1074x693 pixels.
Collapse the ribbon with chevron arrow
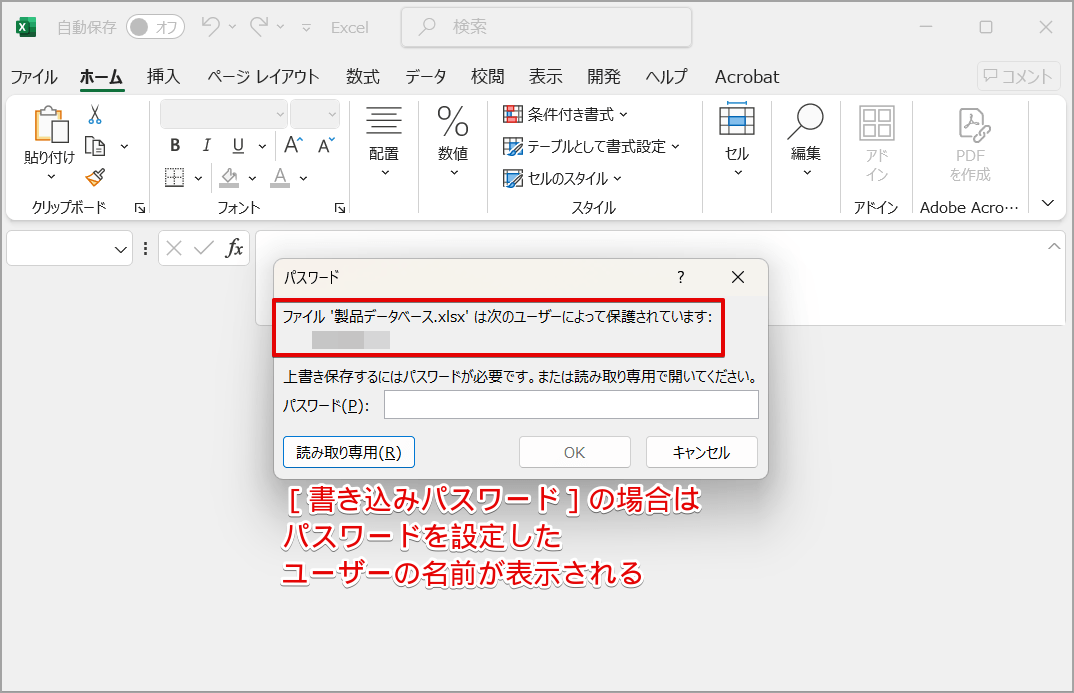pyautogui.click(x=1047, y=203)
